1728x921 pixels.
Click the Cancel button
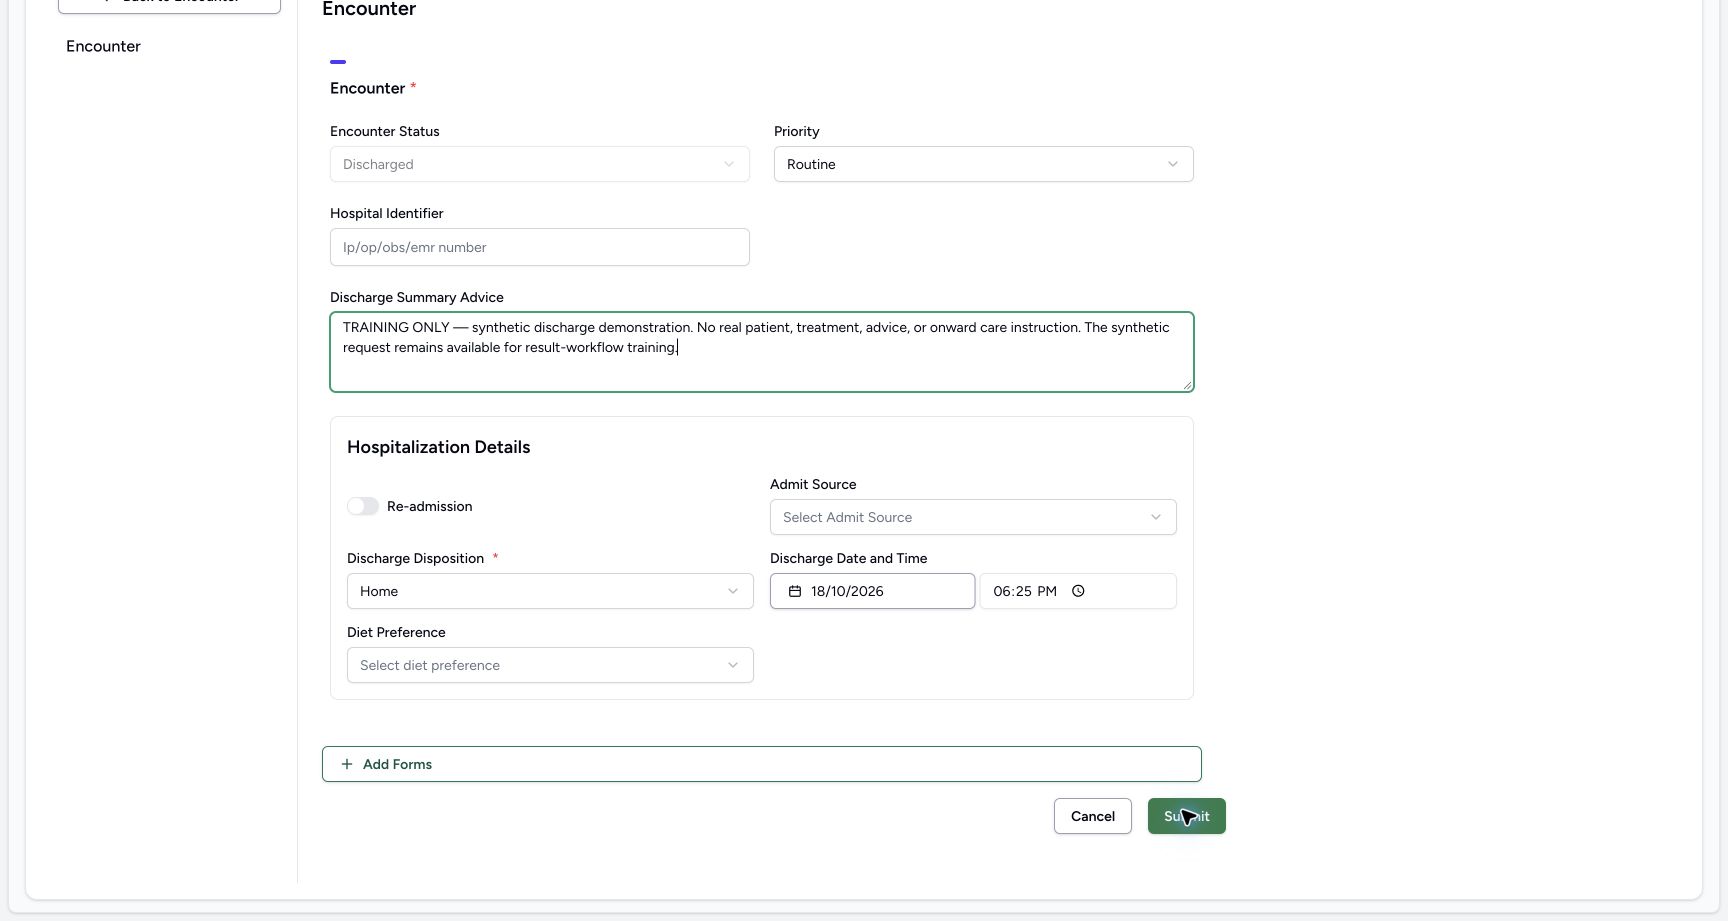pyautogui.click(x=1093, y=816)
